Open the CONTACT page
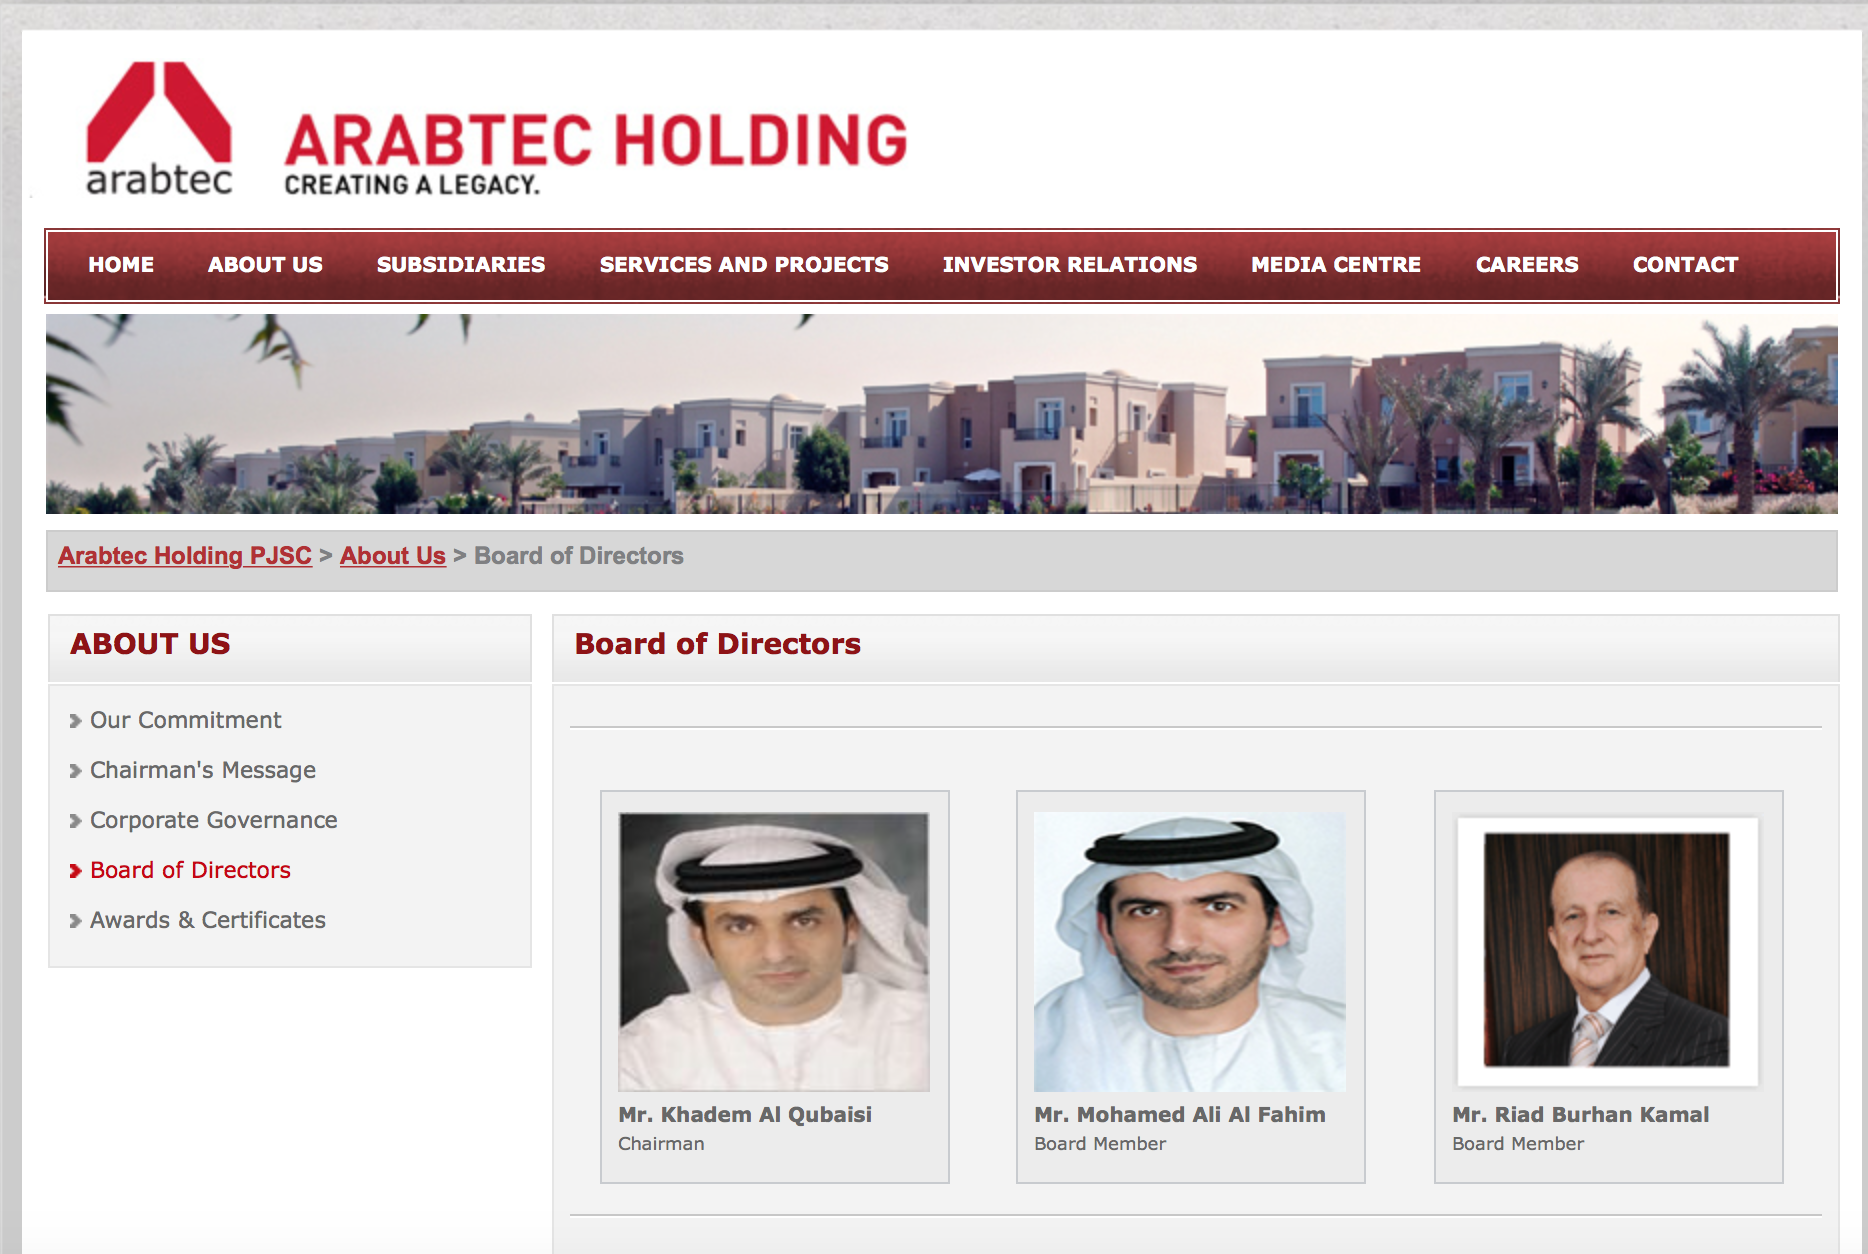Screen dimensions: 1868x1254 (x=1686, y=265)
